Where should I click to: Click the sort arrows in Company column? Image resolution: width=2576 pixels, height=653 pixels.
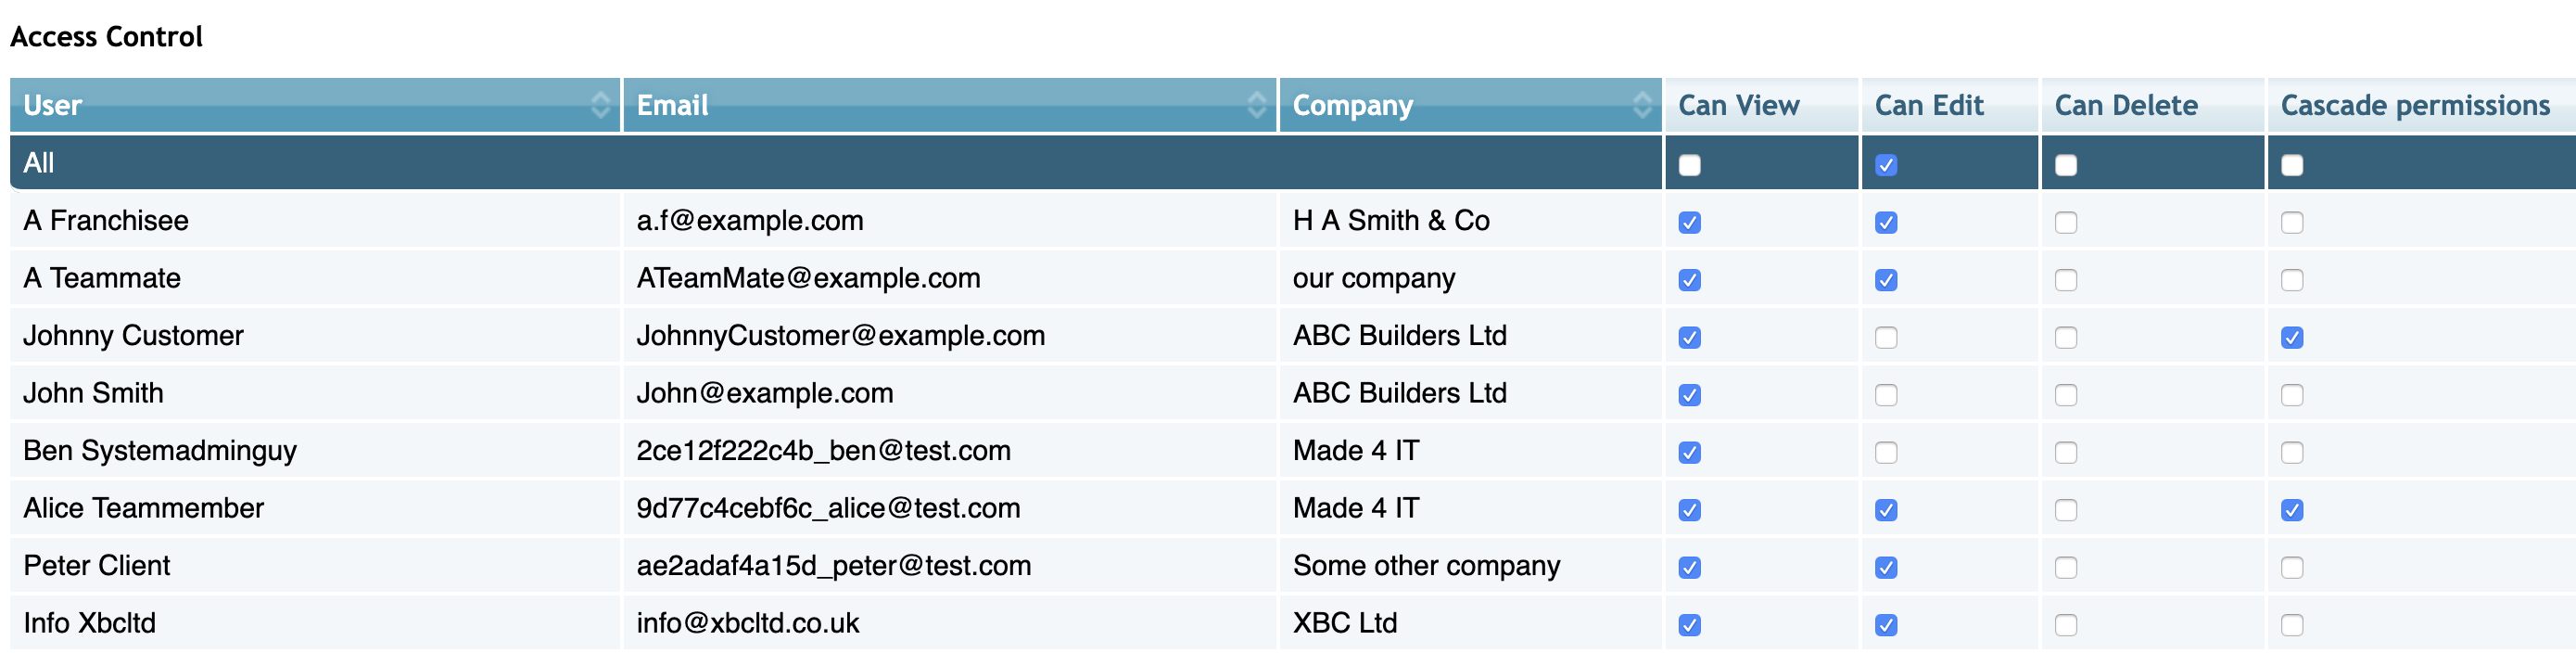[x=1641, y=105]
